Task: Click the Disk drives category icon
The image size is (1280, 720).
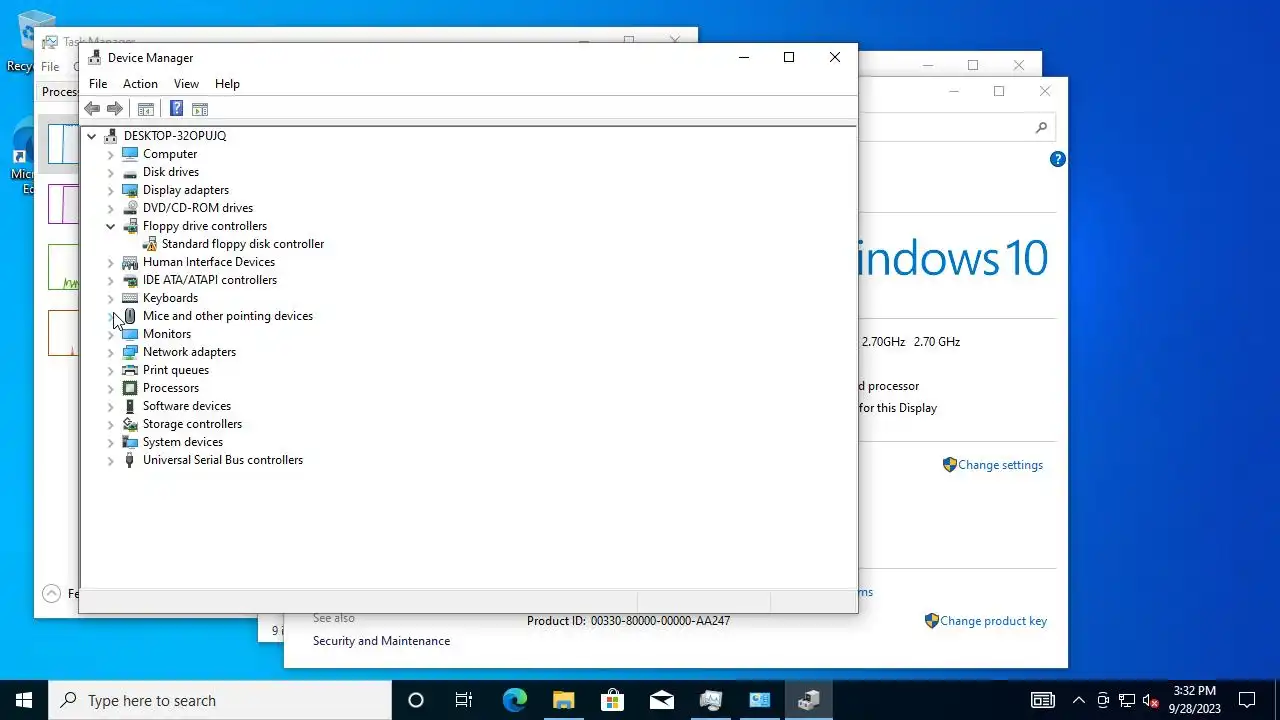Action: point(130,172)
